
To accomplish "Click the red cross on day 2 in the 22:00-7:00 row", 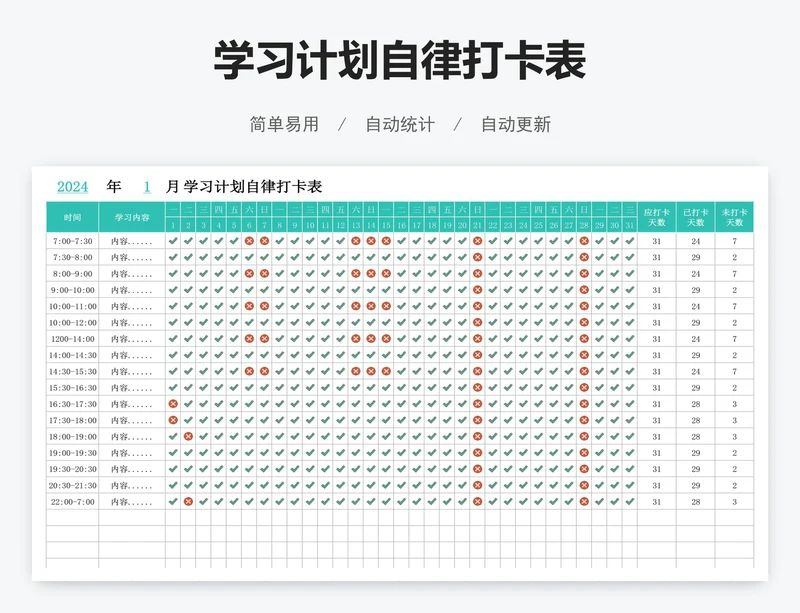I will point(188,502).
